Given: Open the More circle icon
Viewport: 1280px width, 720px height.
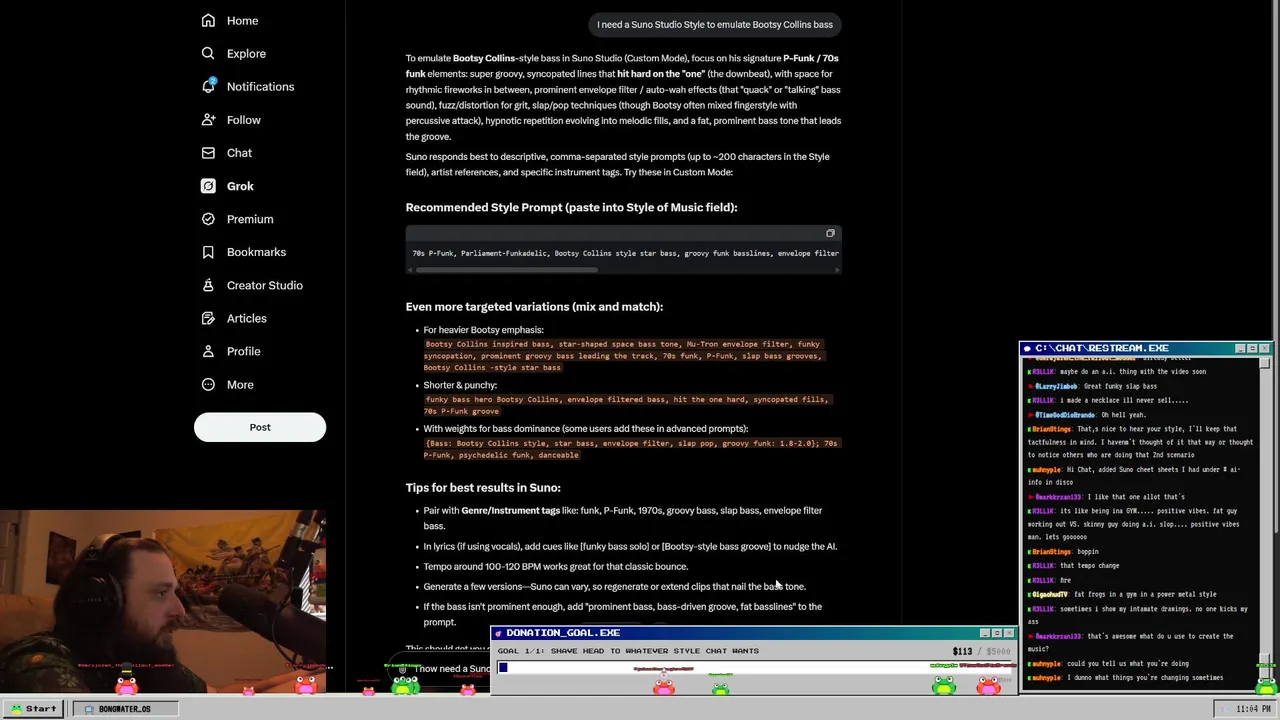Looking at the screenshot, I should point(208,384).
